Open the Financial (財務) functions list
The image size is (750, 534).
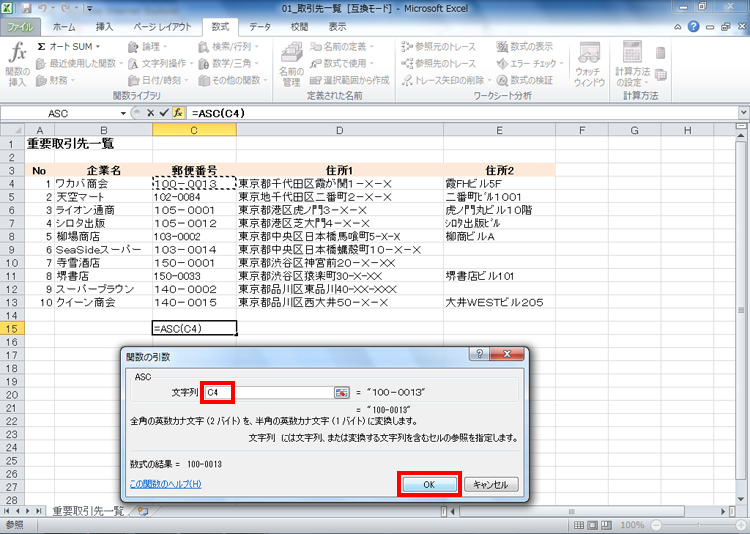(55, 80)
